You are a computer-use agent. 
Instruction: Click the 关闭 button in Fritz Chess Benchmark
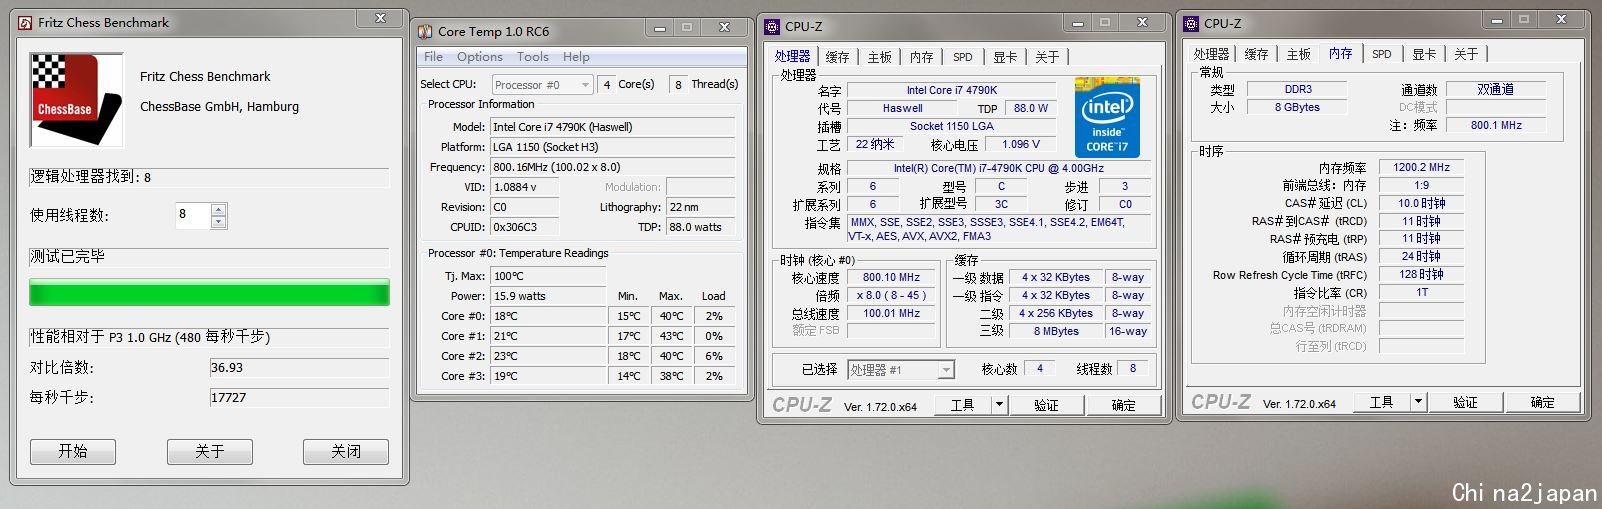346,452
